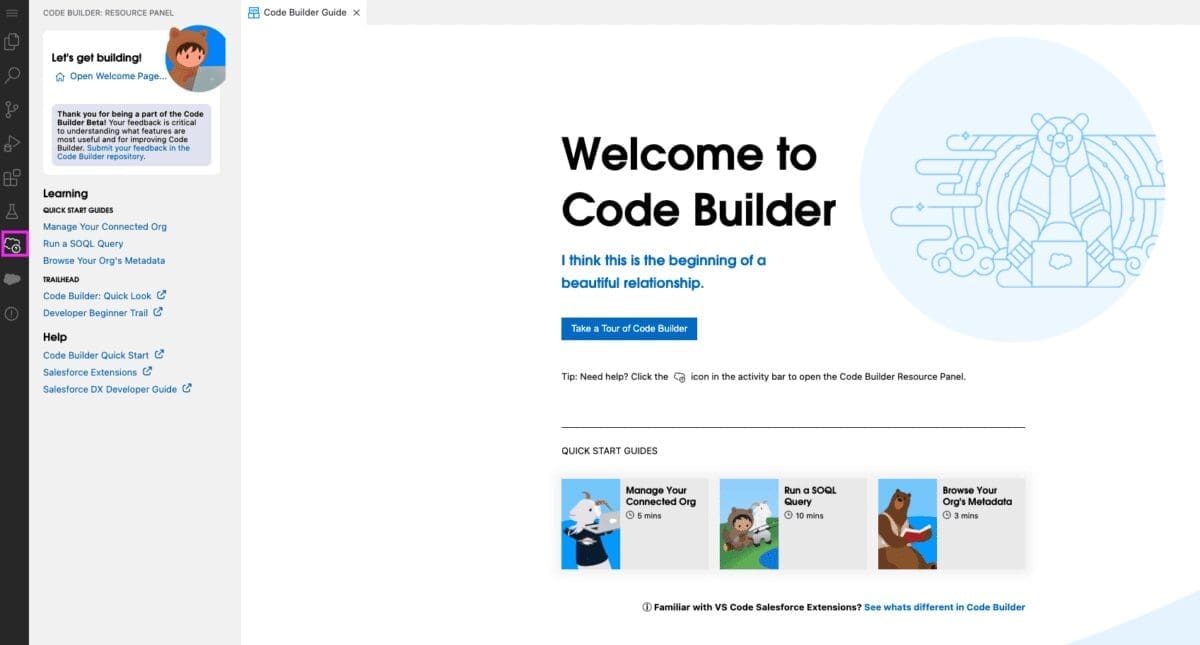Open the Search magnifier icon
The height and width of the screenshot is (645, 1200).
point(12,75)
